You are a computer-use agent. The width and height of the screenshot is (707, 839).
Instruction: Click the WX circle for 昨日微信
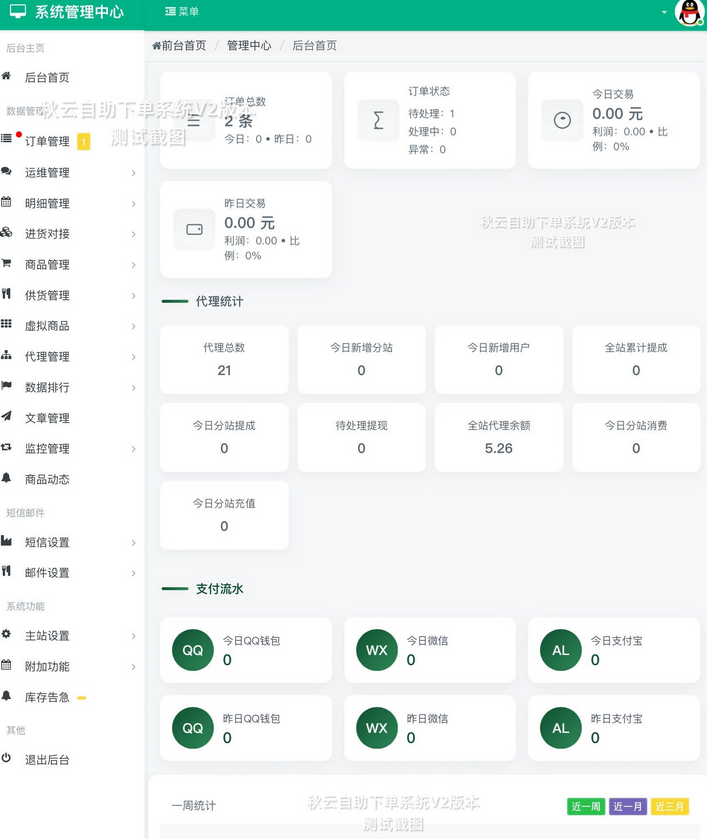pyautogui.click(x=377, y=728)
